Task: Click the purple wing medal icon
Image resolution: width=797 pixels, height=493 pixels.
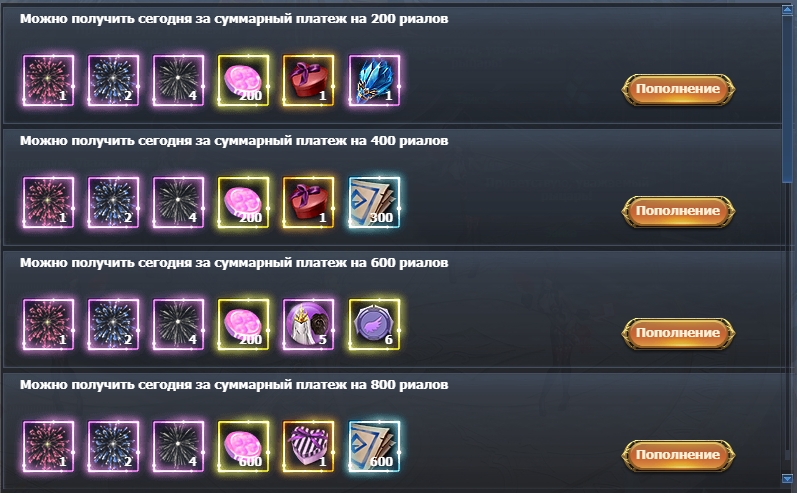Action: coord(374,324)
